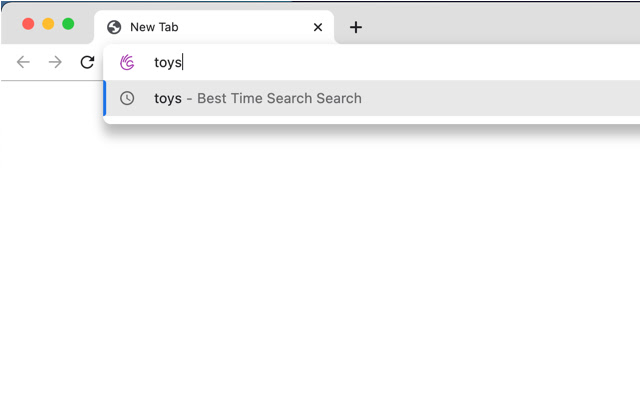Open a new tab with plus button
Image resolution: width=640 pixels, height=400 pixels.
(x=355, y=27)
